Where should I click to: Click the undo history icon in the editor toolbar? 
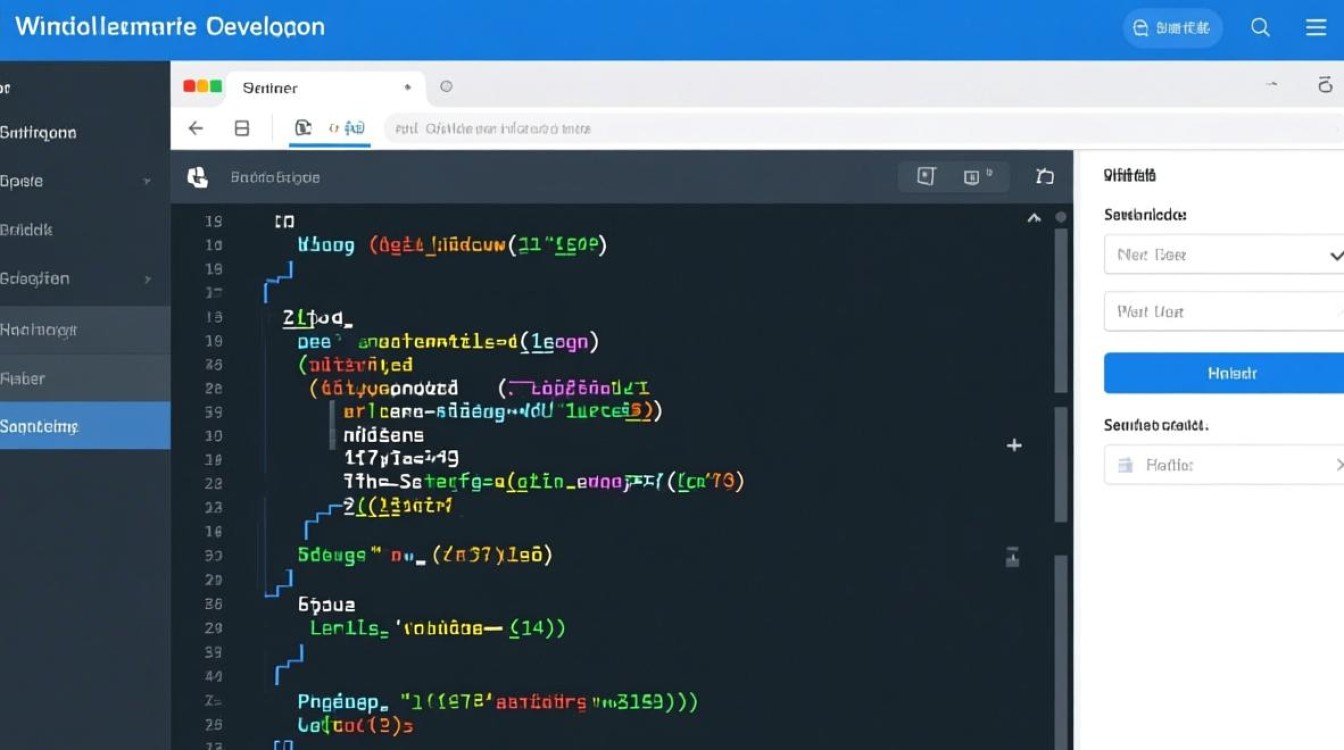point(1045,175)
